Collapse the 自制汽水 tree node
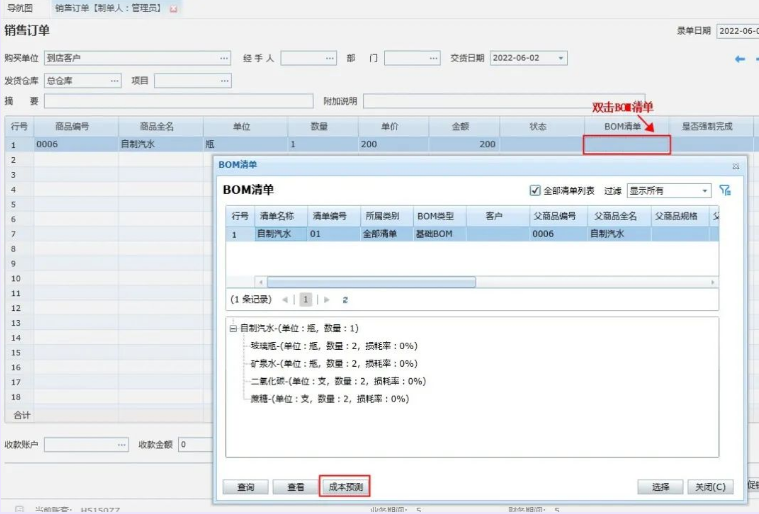The width and height of the screenshot is (759, 514). click(232, 328)
